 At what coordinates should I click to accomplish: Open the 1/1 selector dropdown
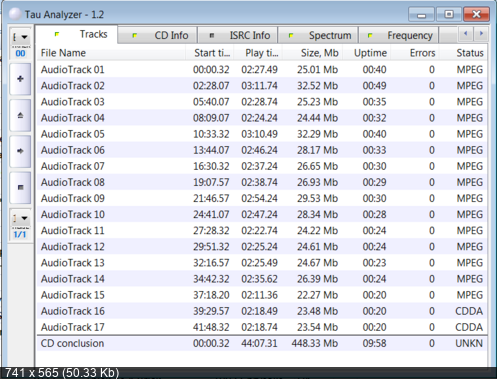point(20,218)
